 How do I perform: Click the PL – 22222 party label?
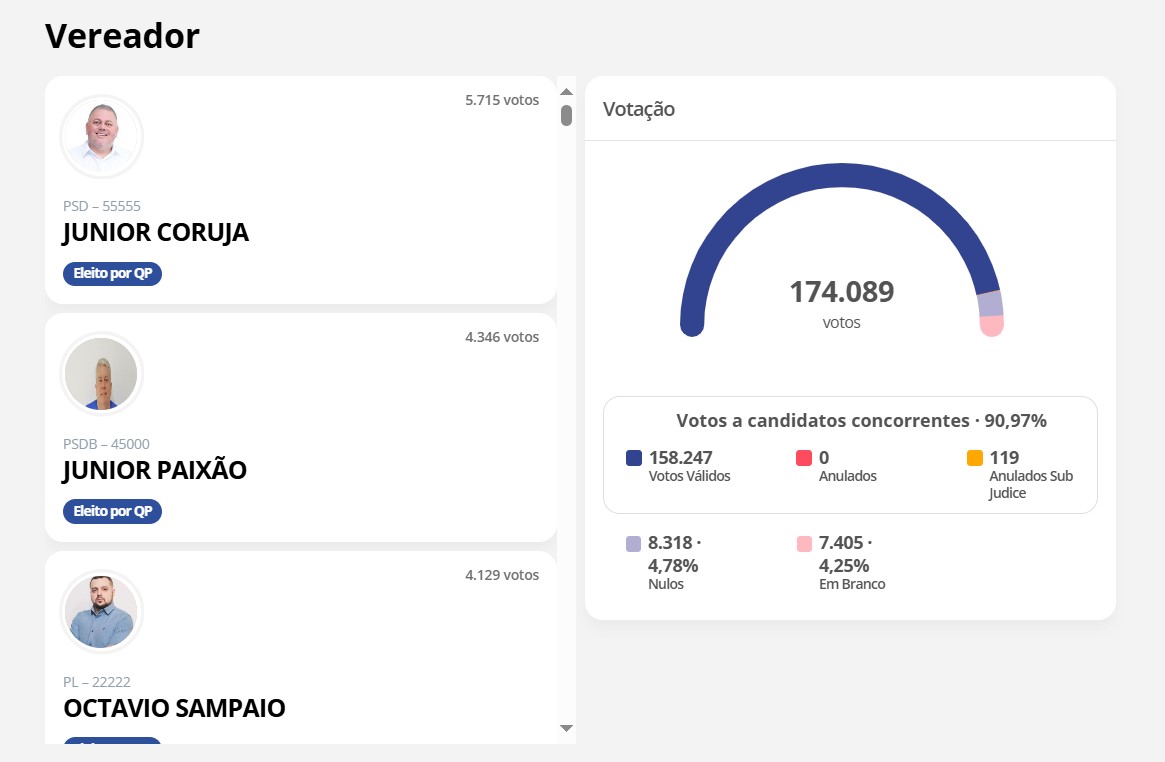[96, 682]
